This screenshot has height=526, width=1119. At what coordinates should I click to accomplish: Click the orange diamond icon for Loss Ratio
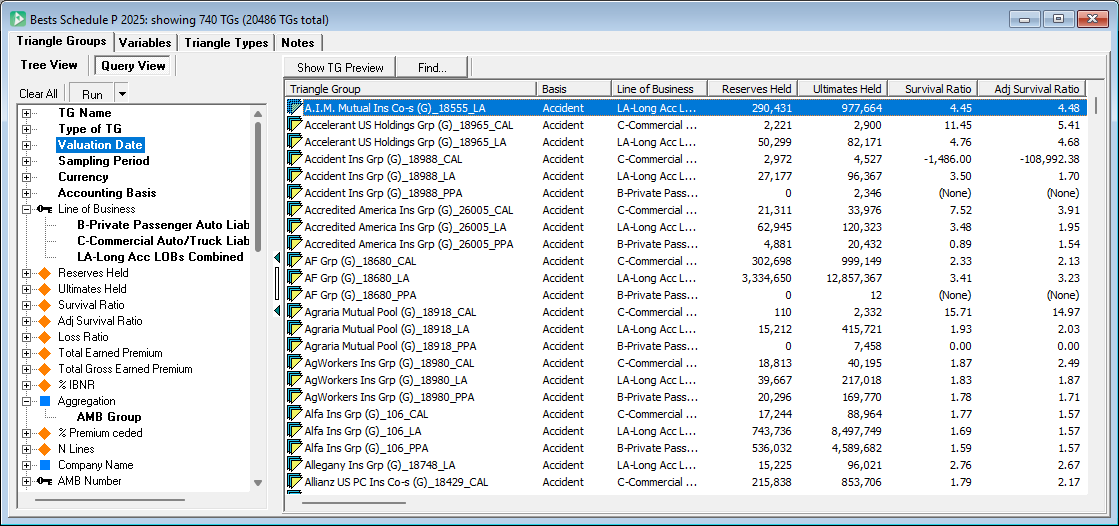tap(45, 337)
